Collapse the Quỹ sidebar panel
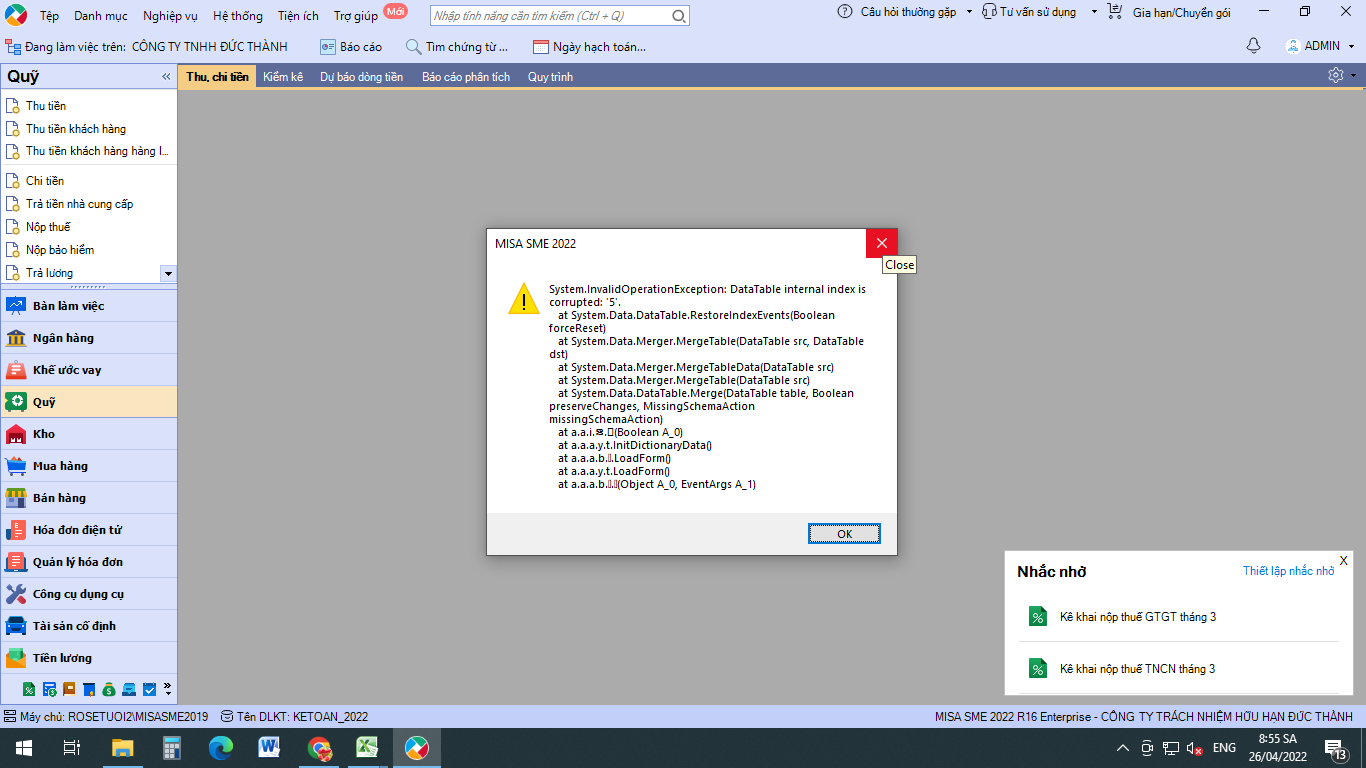1366x768 pixels. 166,77
